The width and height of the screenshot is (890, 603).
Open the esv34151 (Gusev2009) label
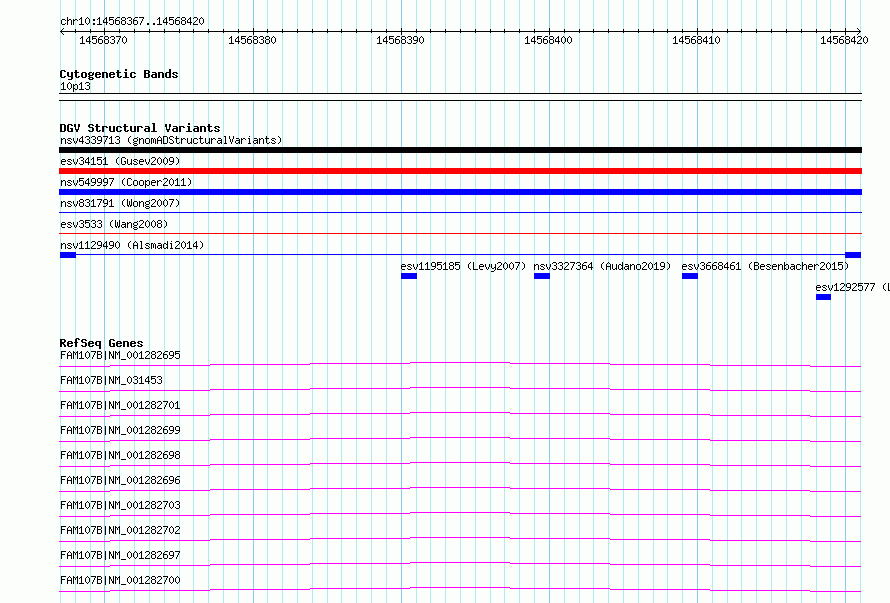[120, 161]
